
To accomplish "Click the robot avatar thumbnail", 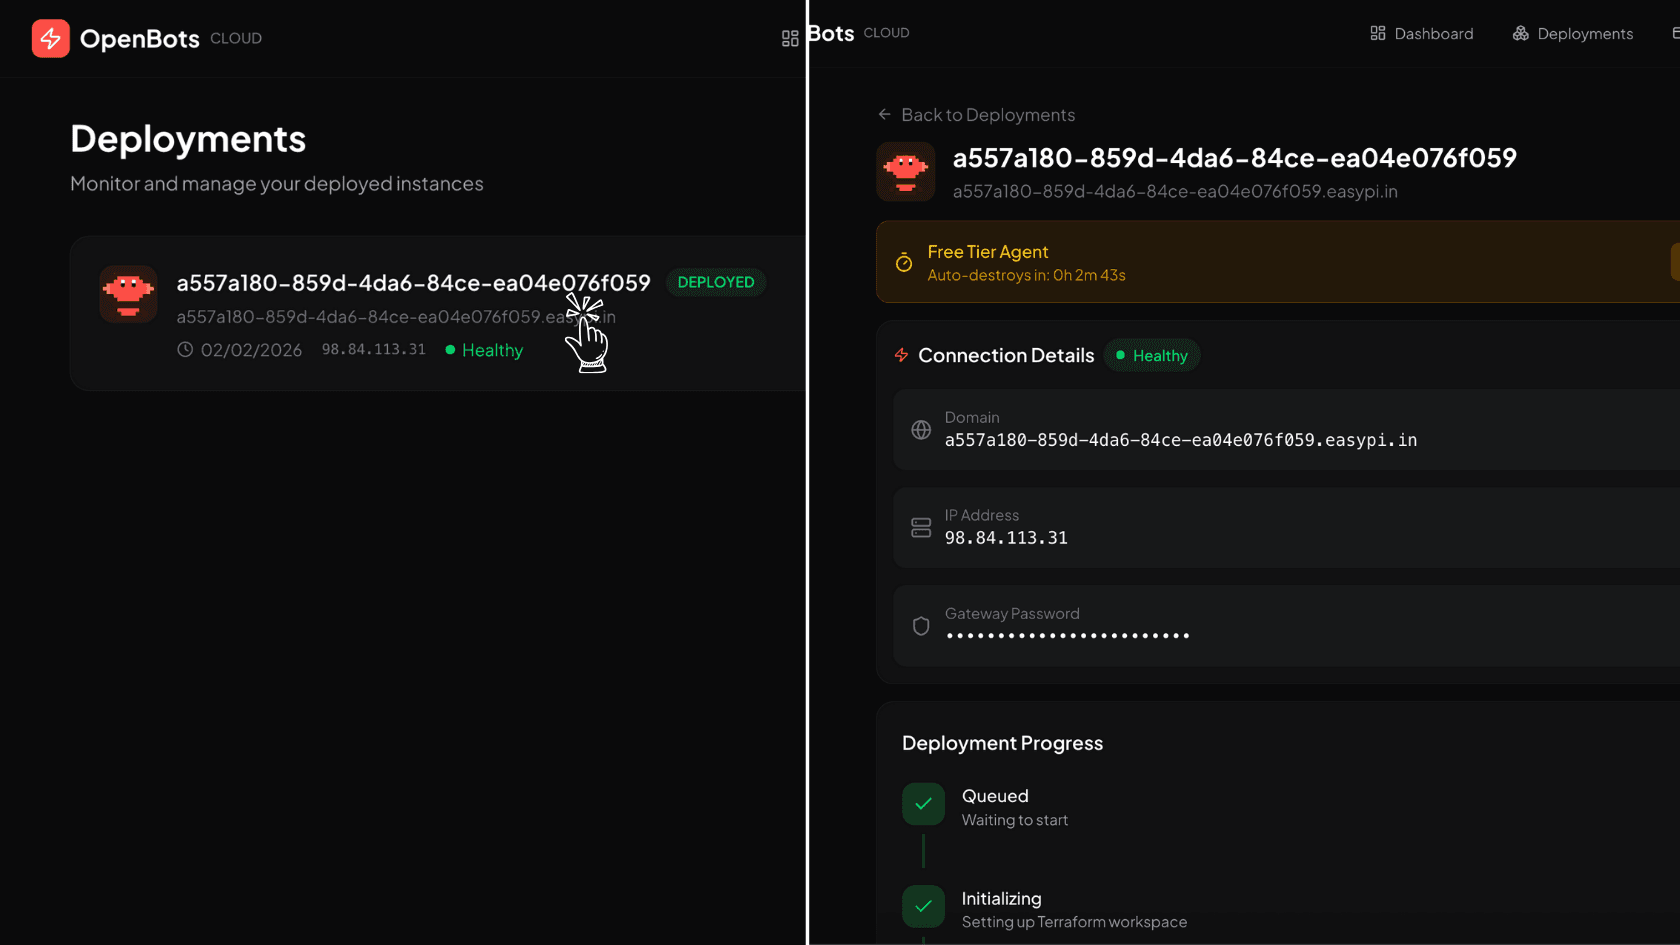I will tap(905, 171).
